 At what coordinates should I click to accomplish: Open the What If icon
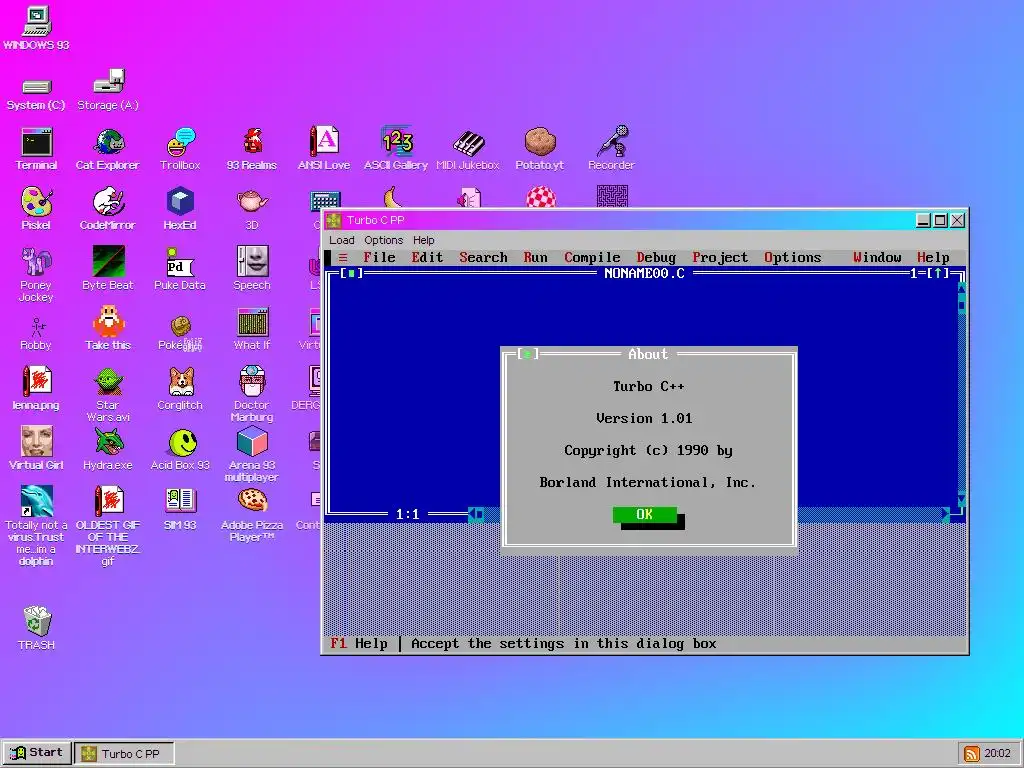click(252, 328)
